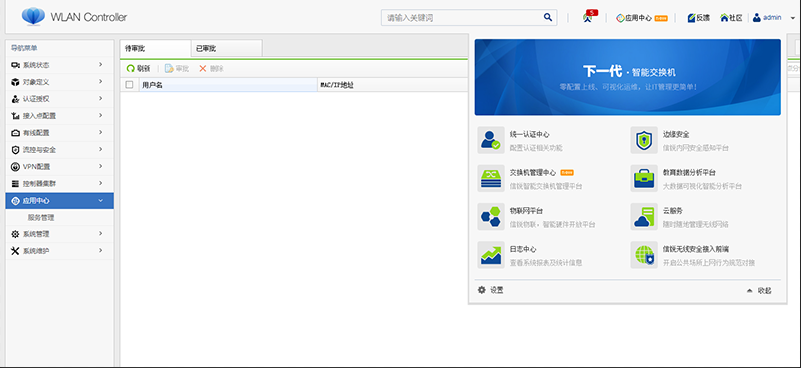Open the 信锐无线安全接入前端 globe icon
Image resolution: width=801 pixels, height=368 pixels.
(x=644, y=255)
